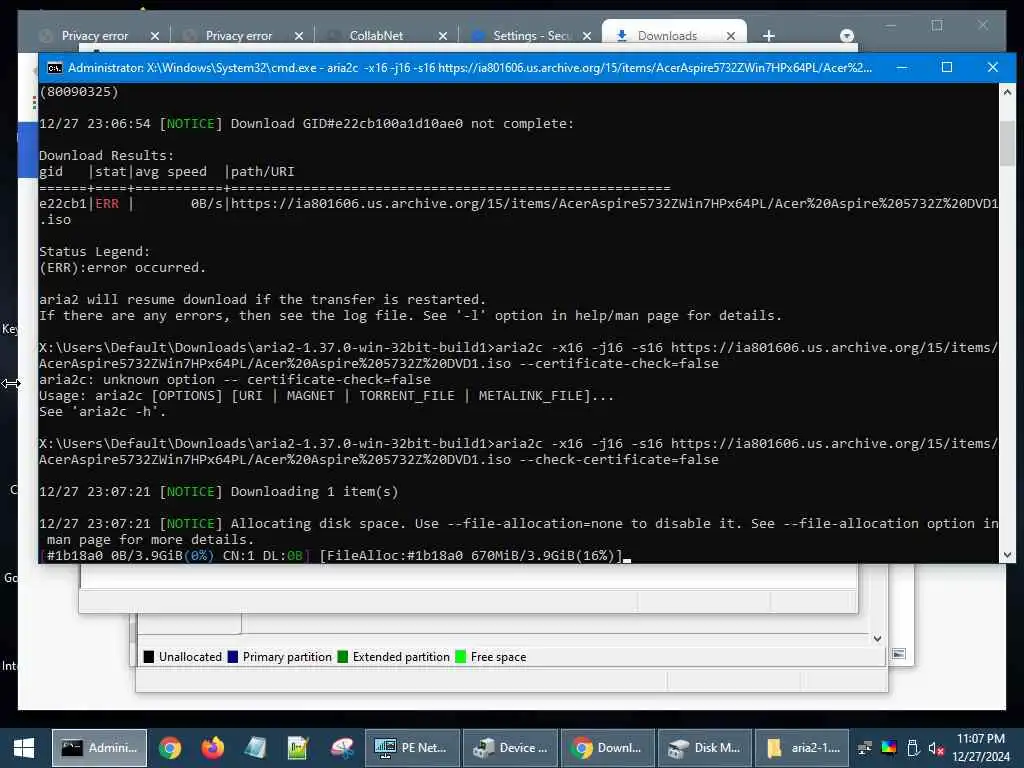Click the Unallocated black legend swatch
1024x768 pixels.
[x=149, y=656]
